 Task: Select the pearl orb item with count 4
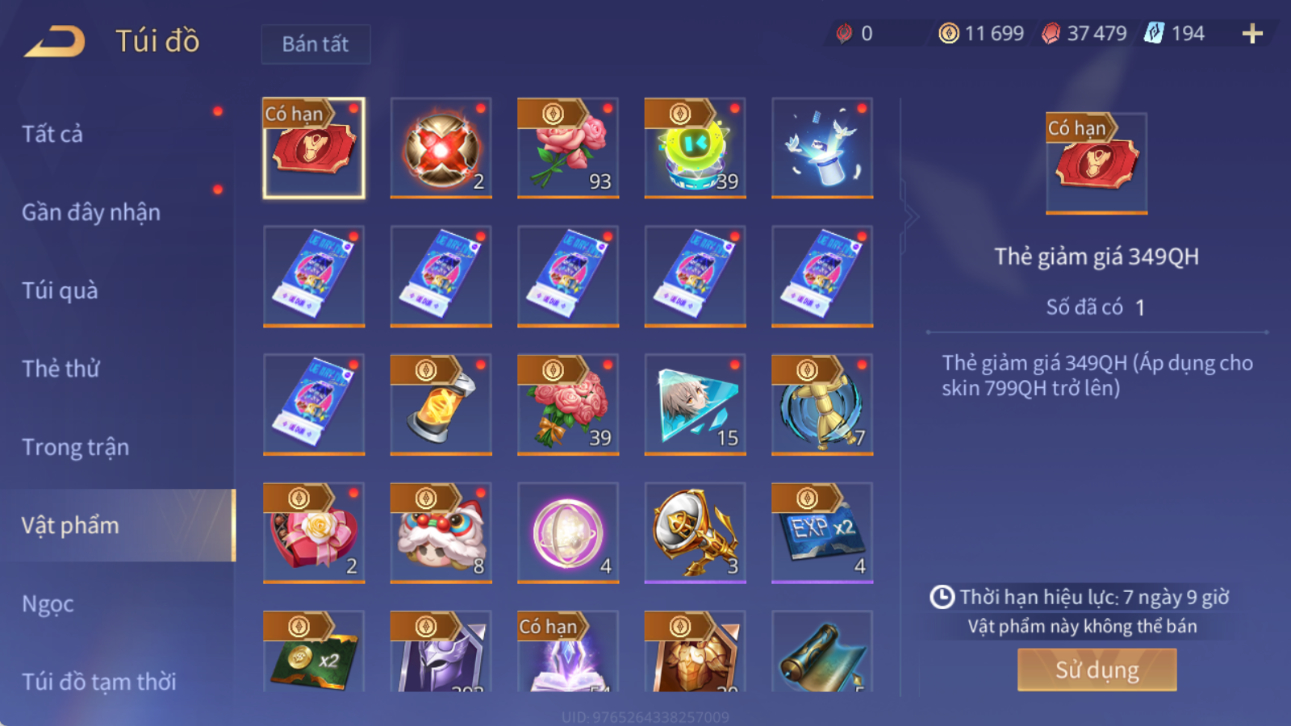[568, 533]
